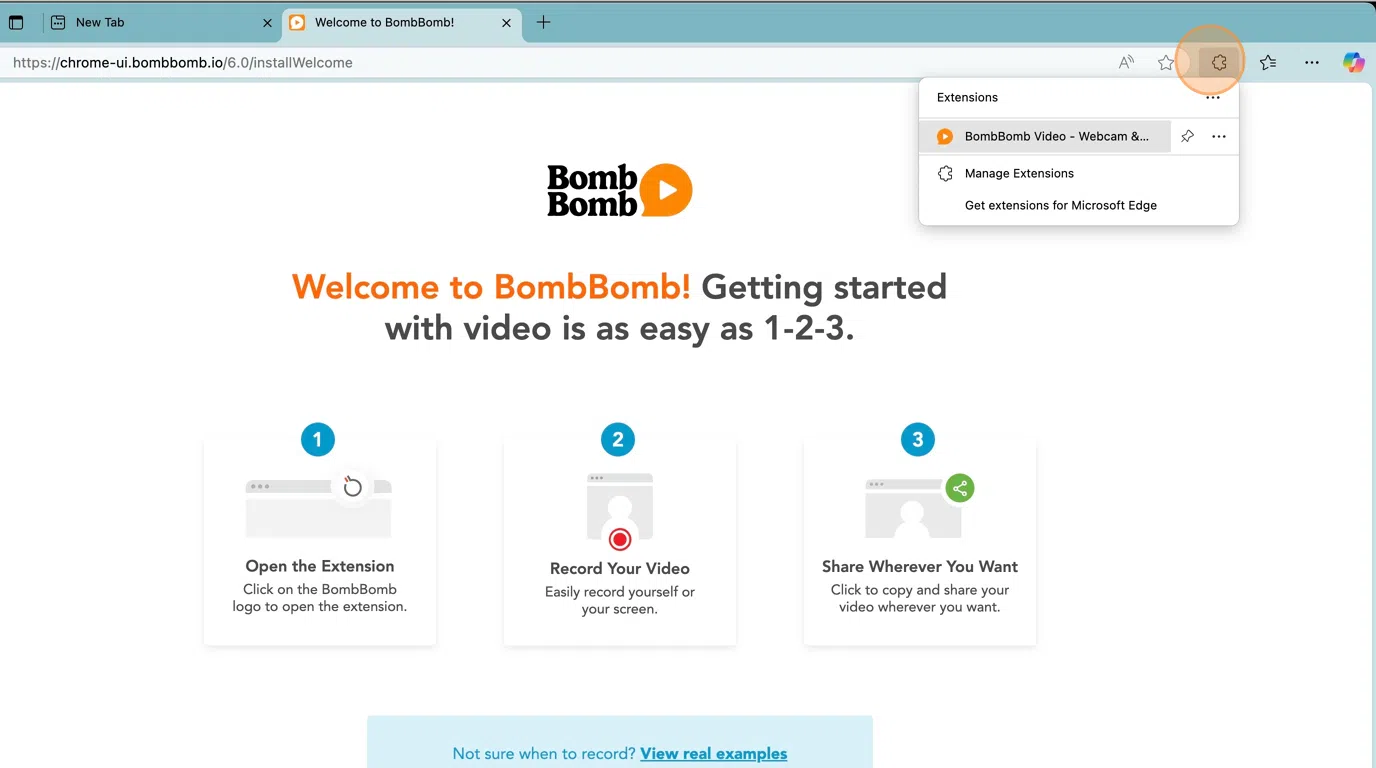Click the BombBomb favicon in the active tab
The height and width of the screenshot is (768, 1376).
(x=297, y=22)
